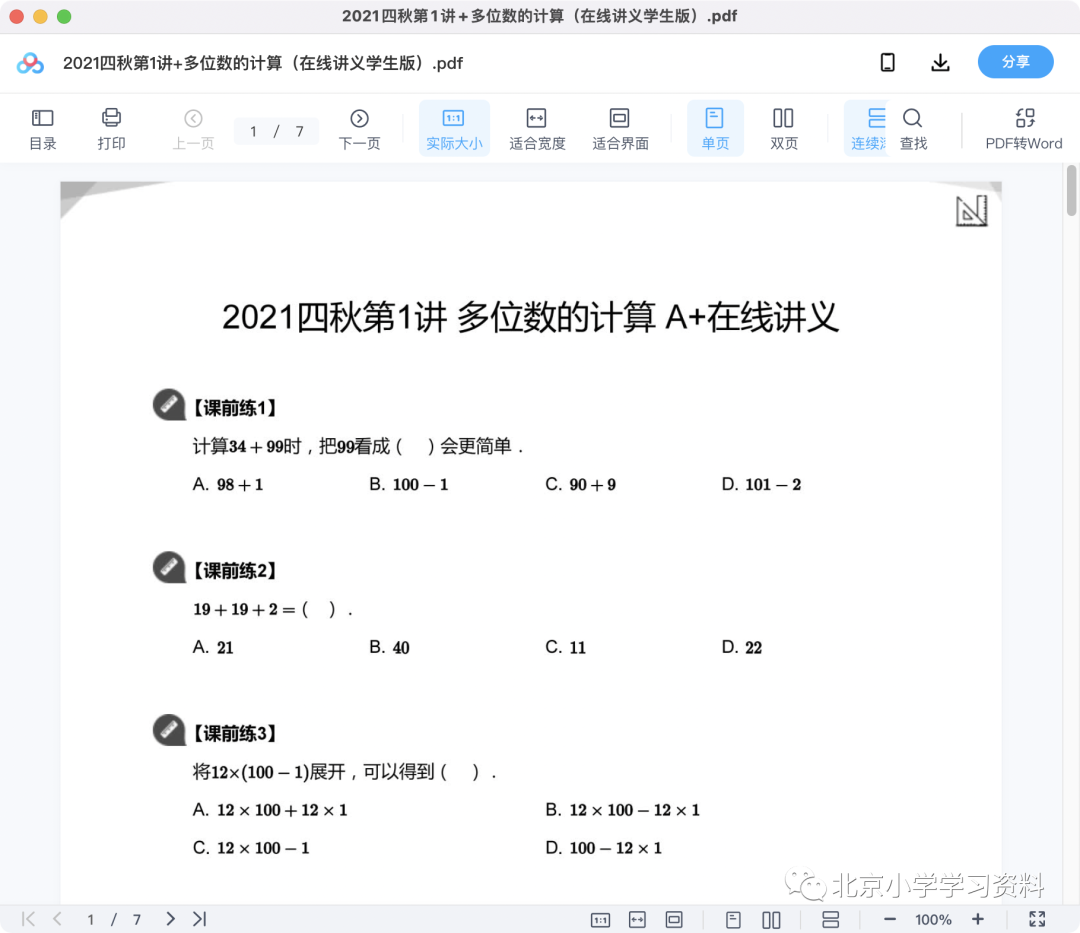The width and height of the screenshot is (1080, 933).
Task: Click bottom bar next page arrow
Action: [x=170, y=919]
